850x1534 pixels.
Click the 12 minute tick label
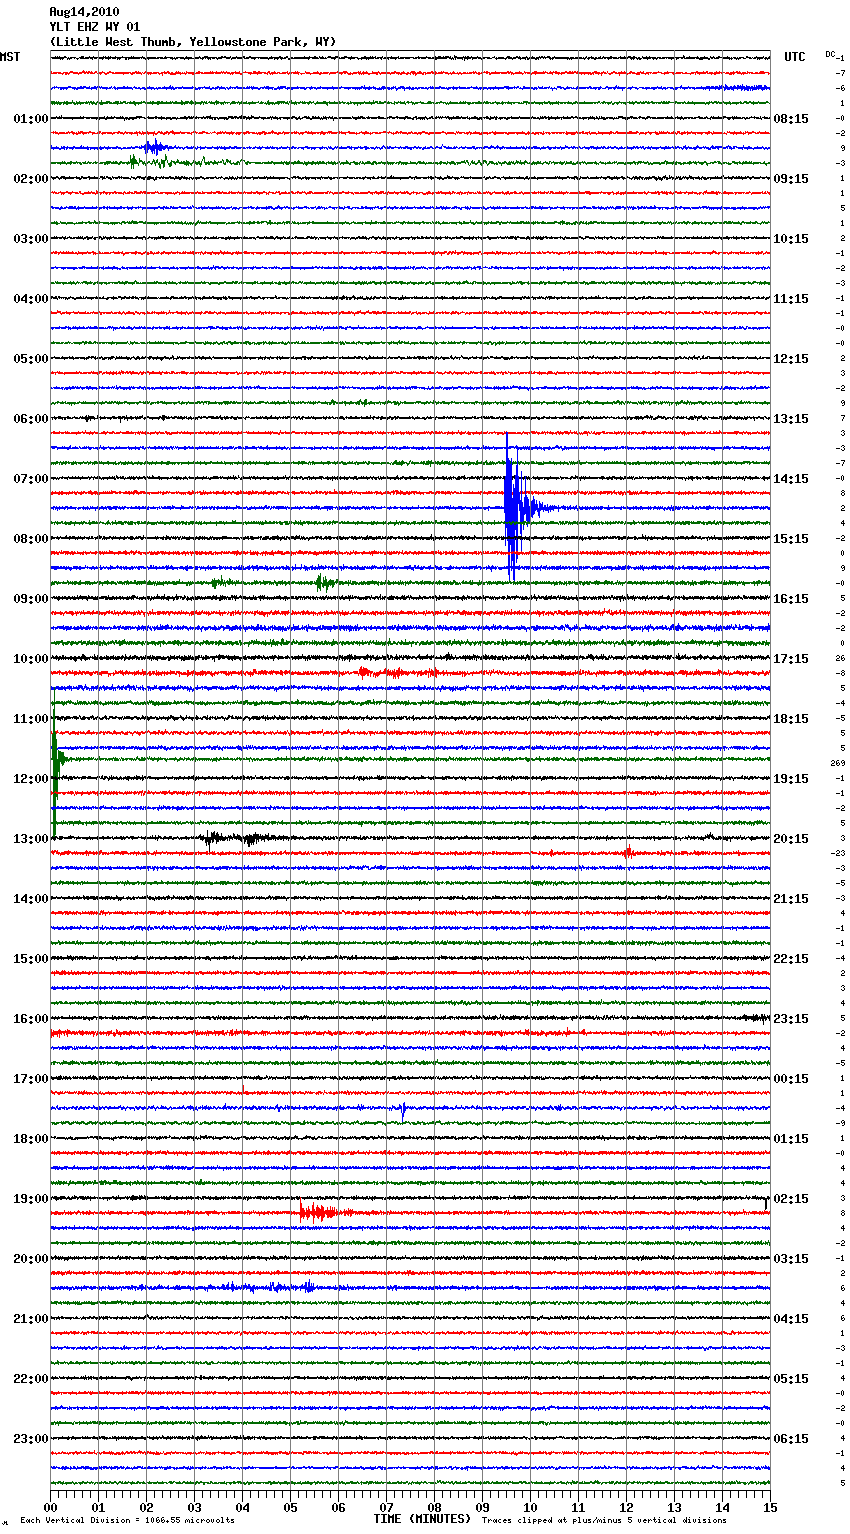coord(627,1507)
